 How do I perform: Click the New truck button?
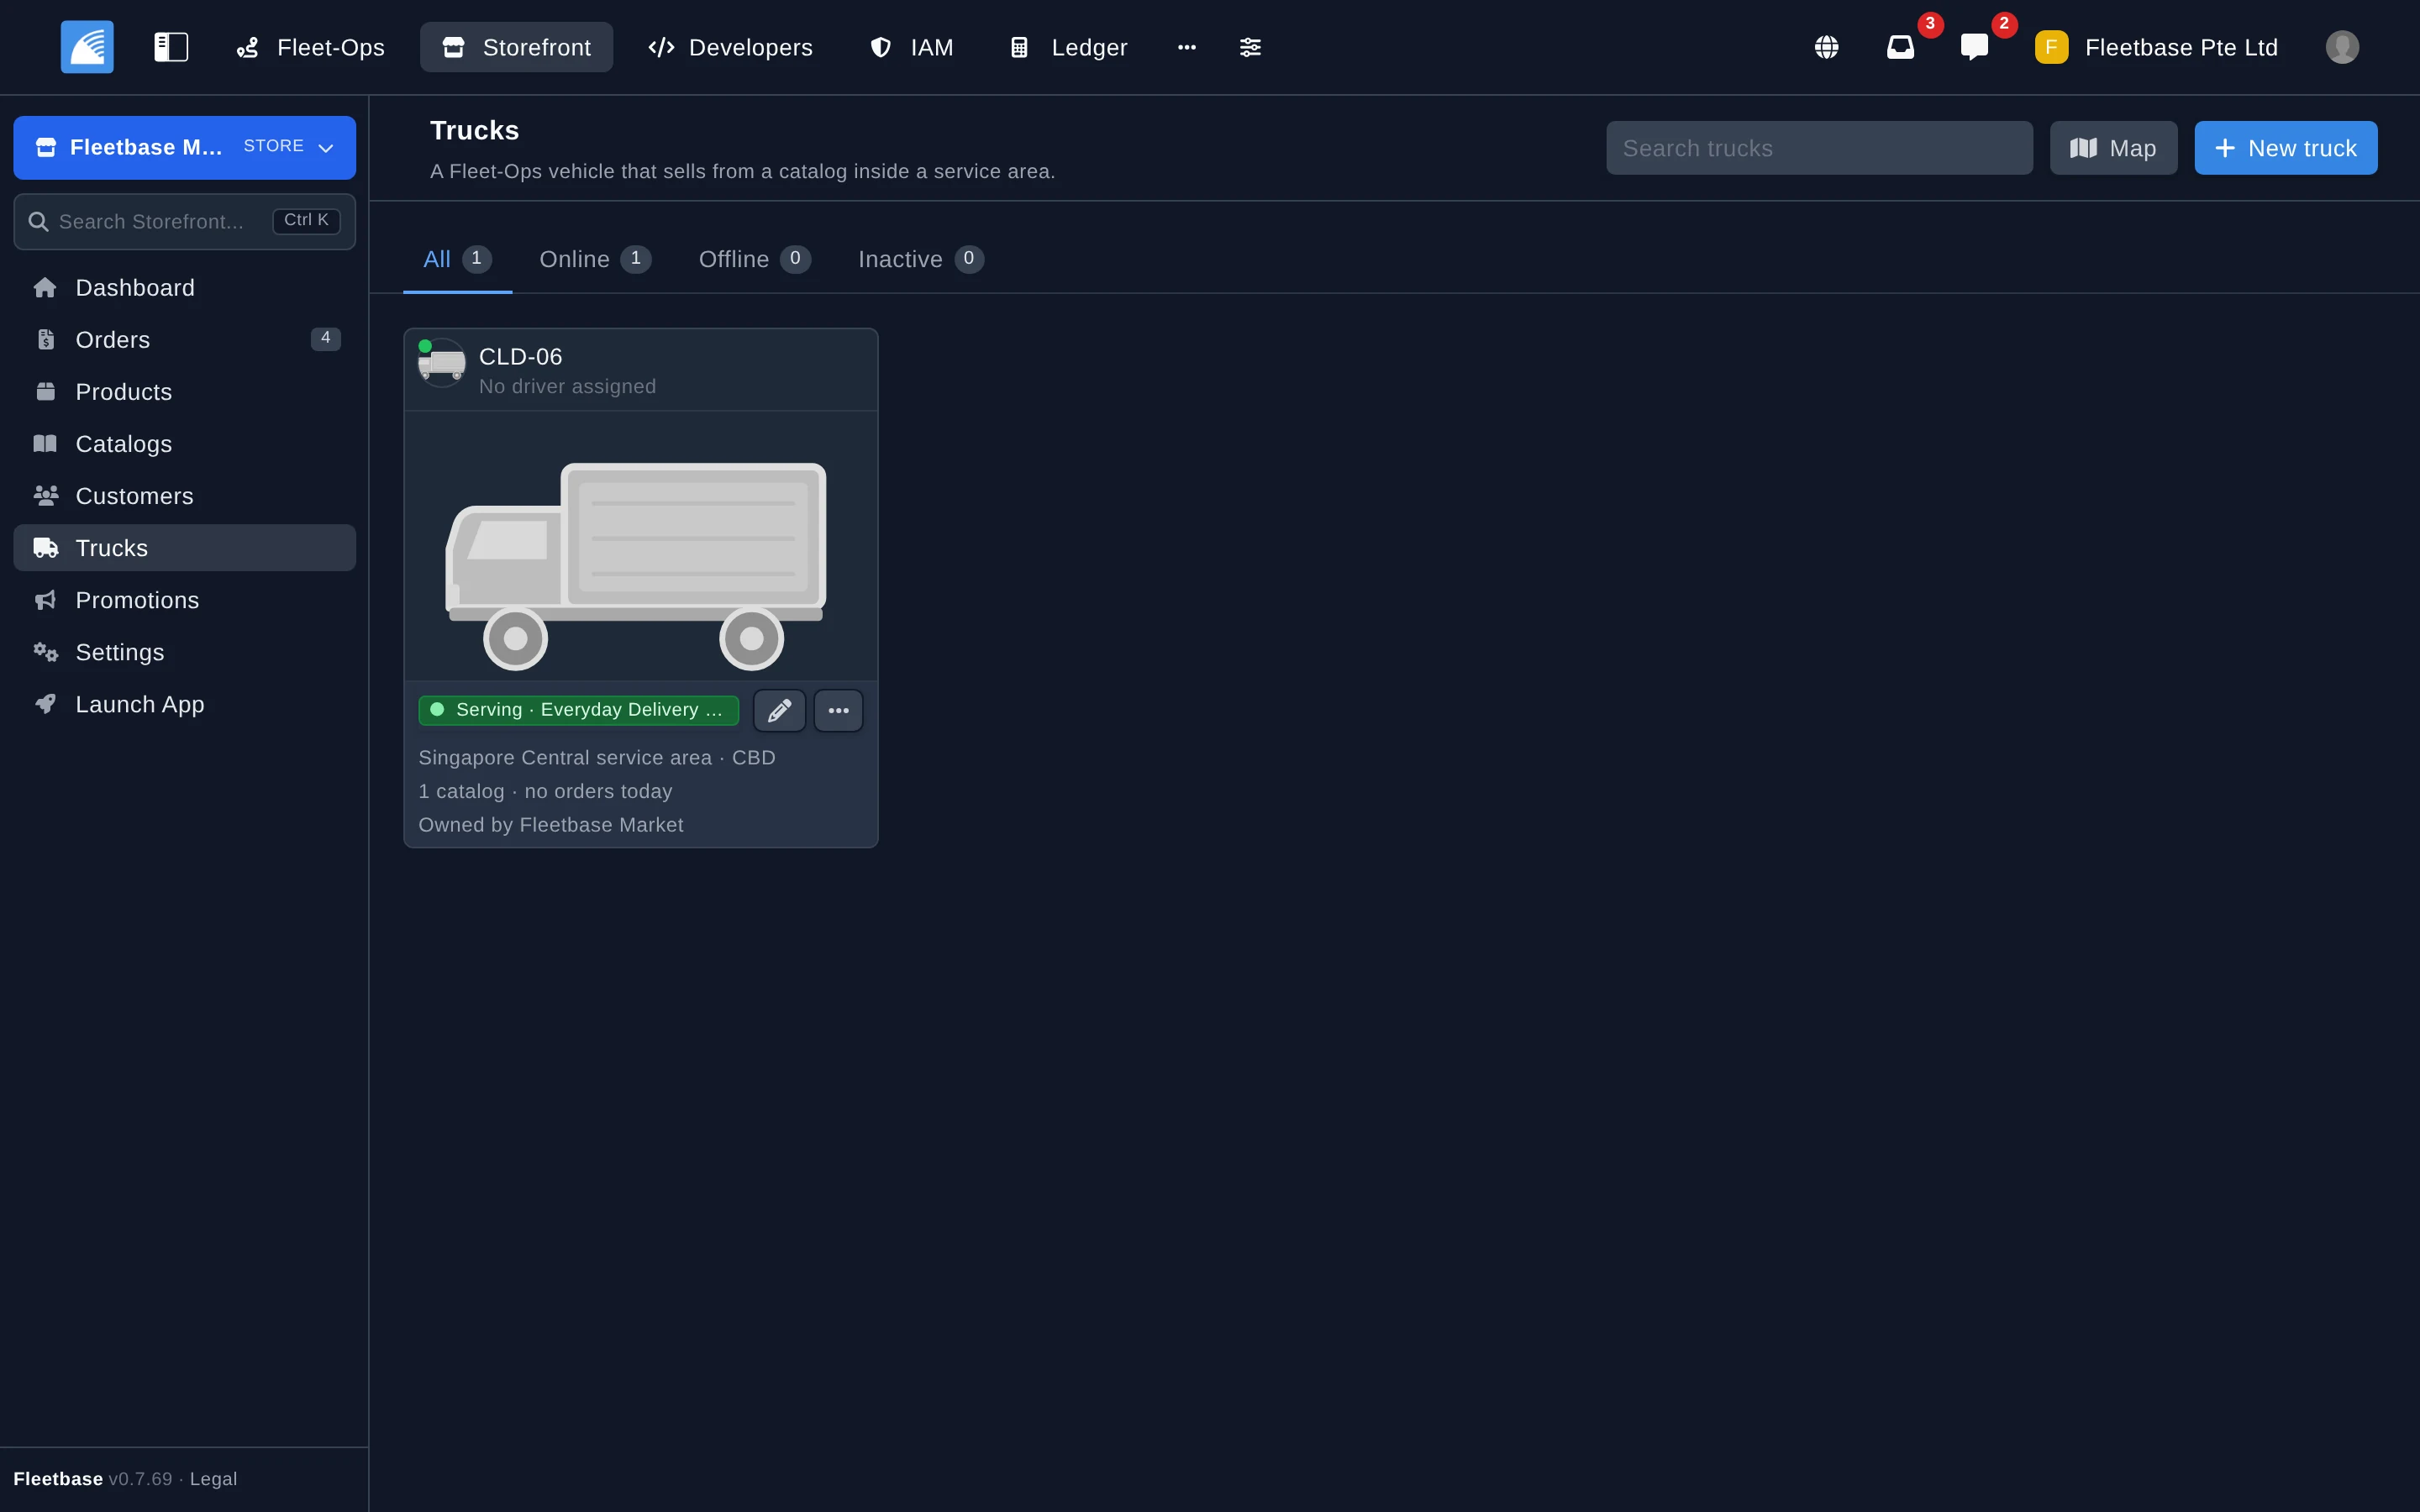click(x=2286, y=148)
